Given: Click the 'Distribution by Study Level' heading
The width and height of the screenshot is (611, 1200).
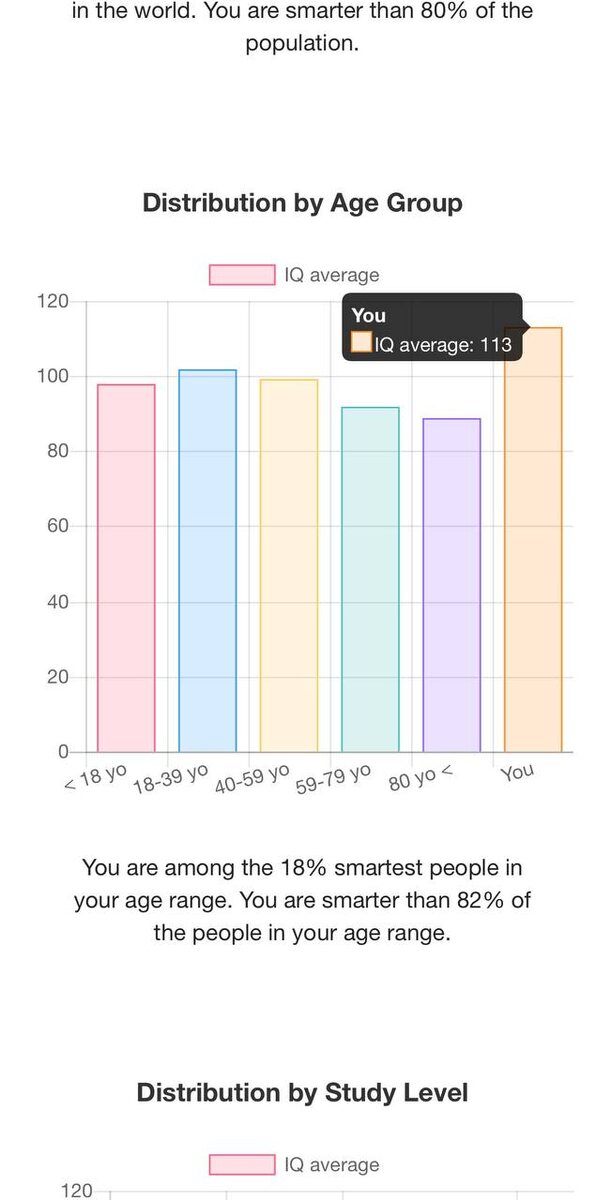Looking at the screenshot, I should [x=302, y=1092].
